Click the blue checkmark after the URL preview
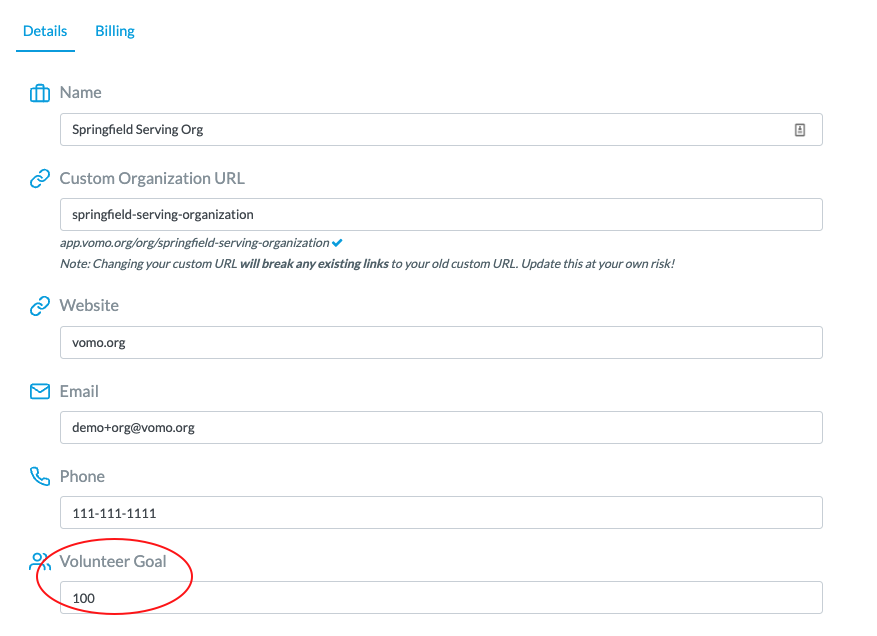This screenshot has width=877, height=636. click(337, 243)
